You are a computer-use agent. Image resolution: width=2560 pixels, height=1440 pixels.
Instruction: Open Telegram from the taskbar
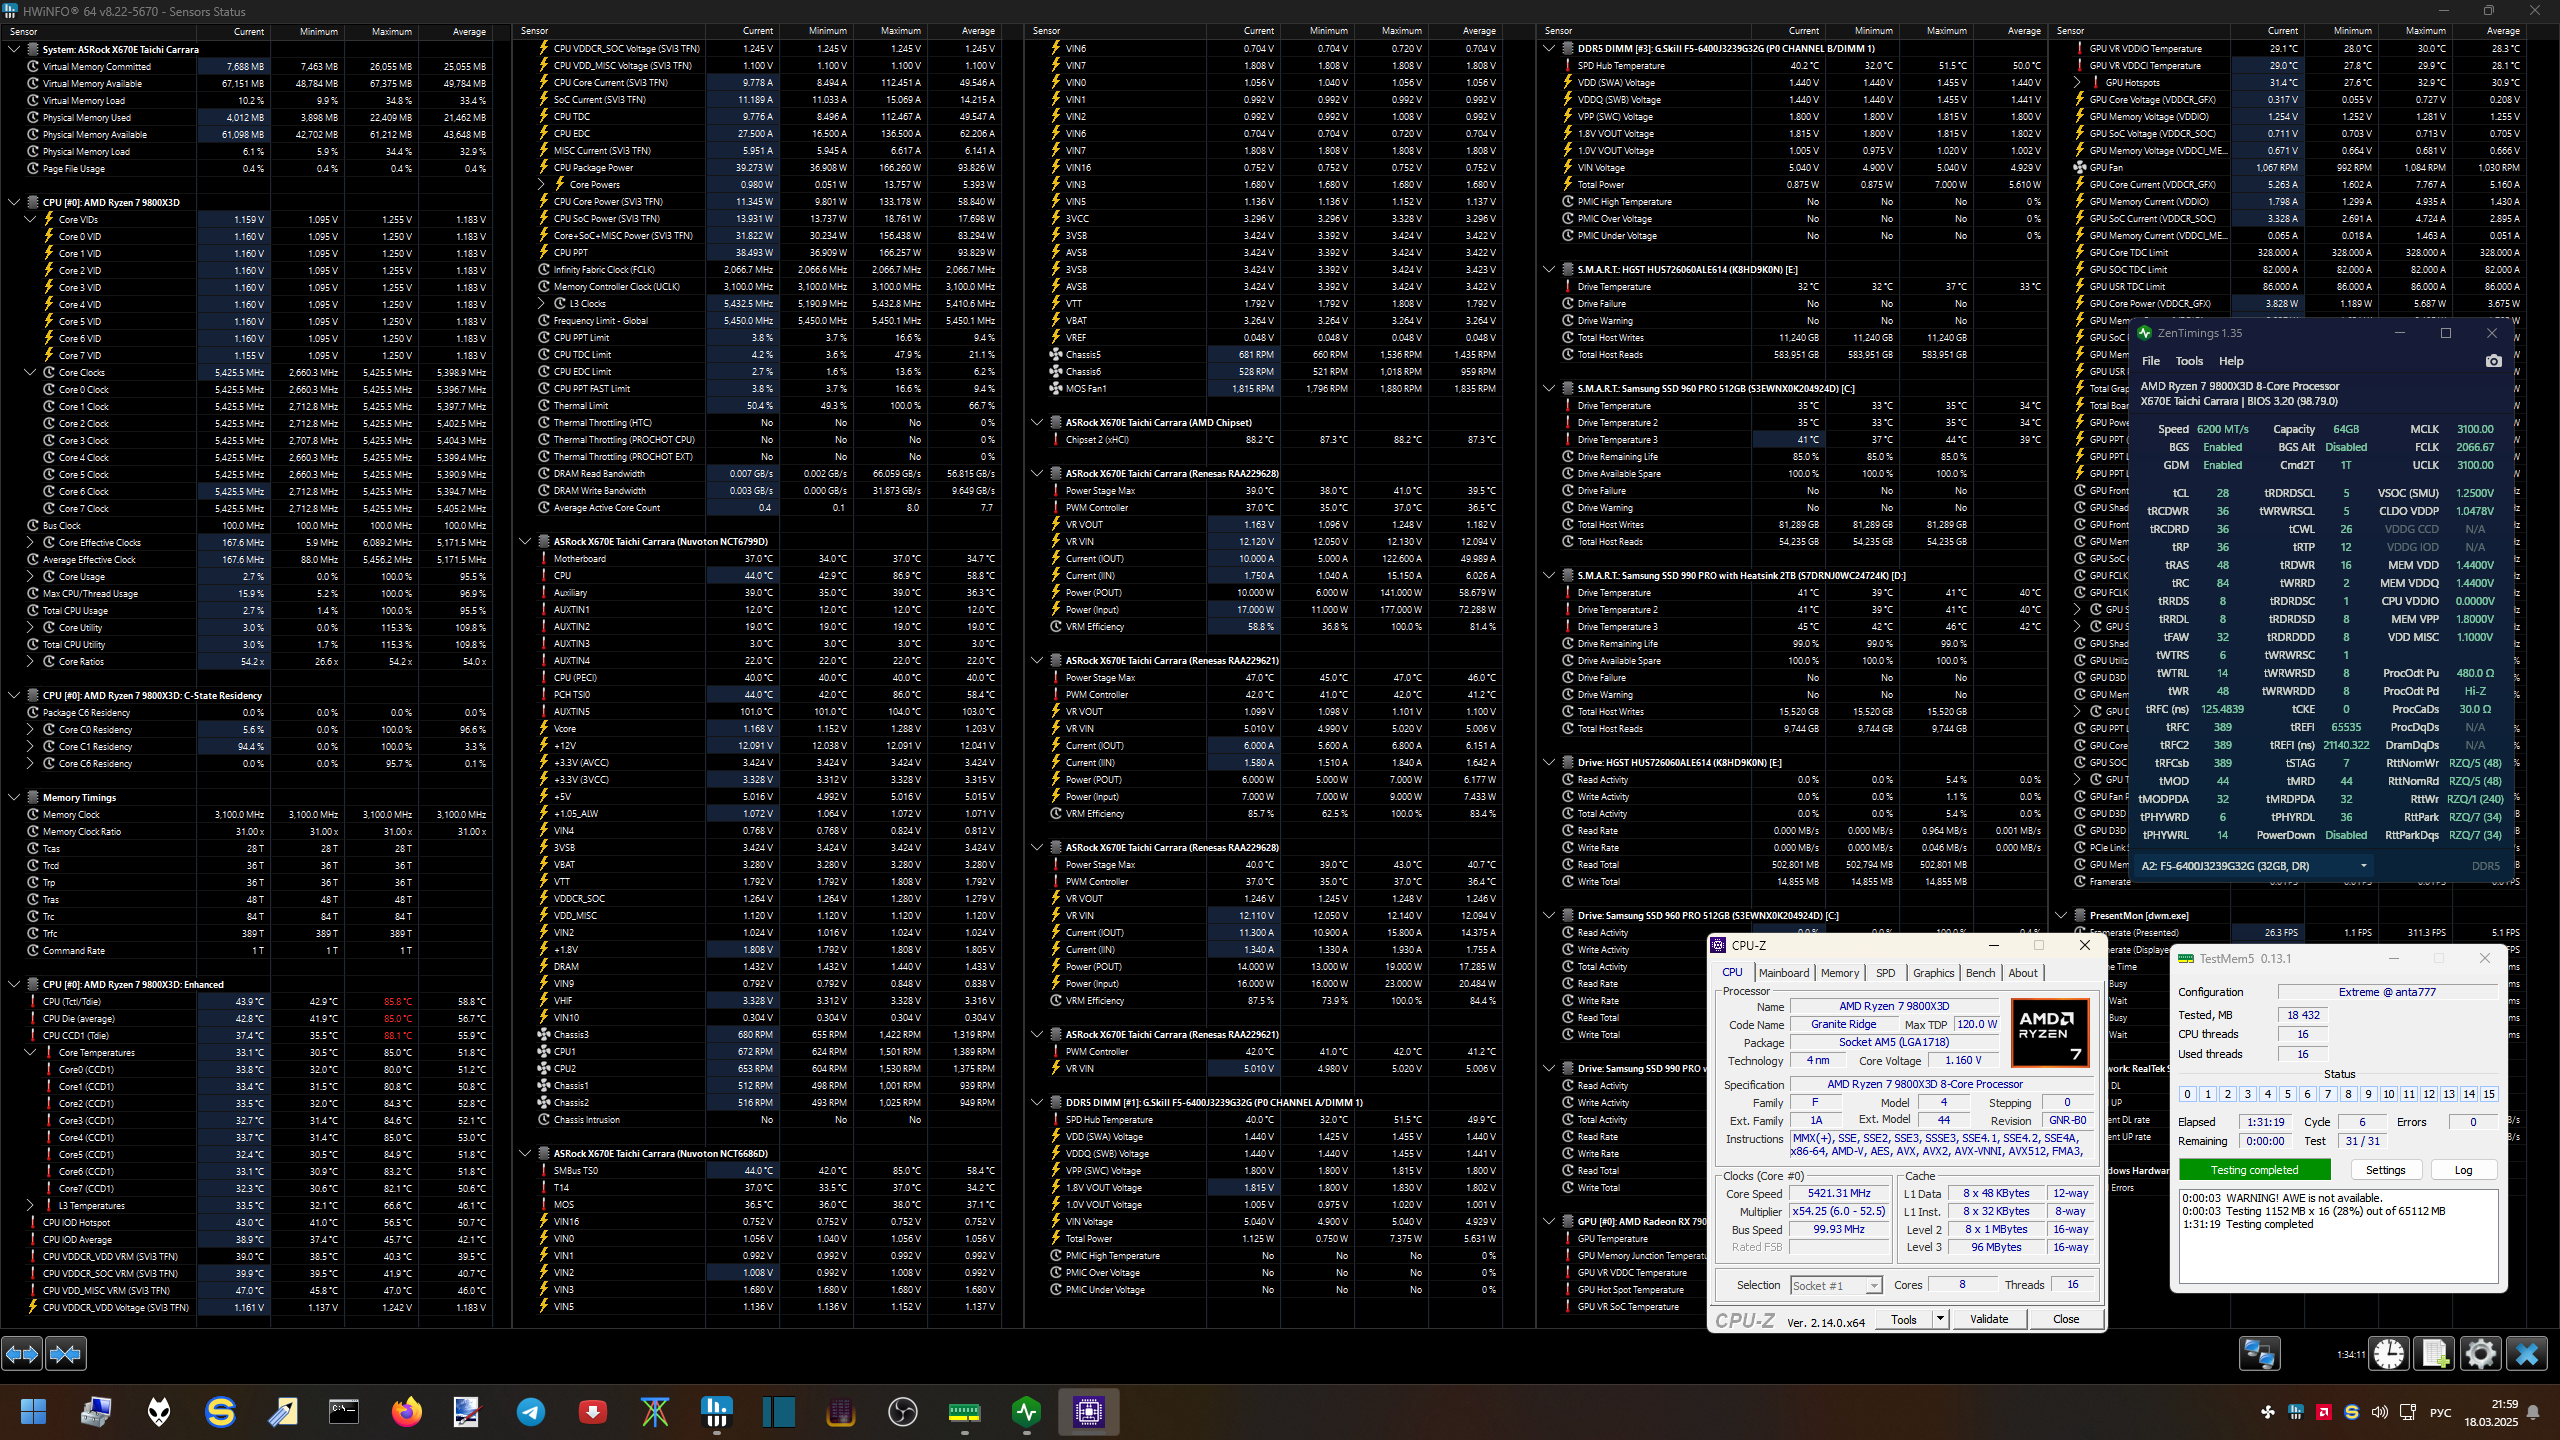[x=531, y=1412]
